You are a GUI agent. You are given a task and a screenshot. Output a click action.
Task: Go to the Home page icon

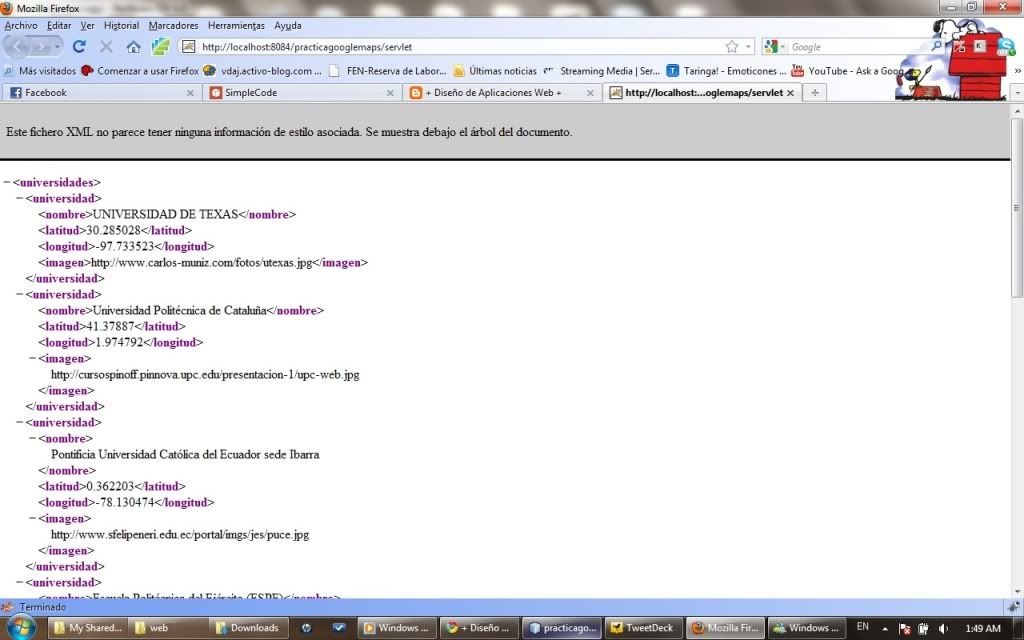133,47
